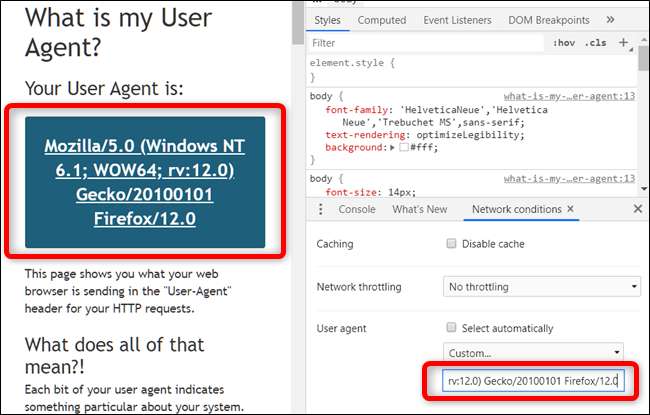This screenshot has width=650, height=415.
Task: Close the Network conditions tab
Action: [x=571, y=209]
